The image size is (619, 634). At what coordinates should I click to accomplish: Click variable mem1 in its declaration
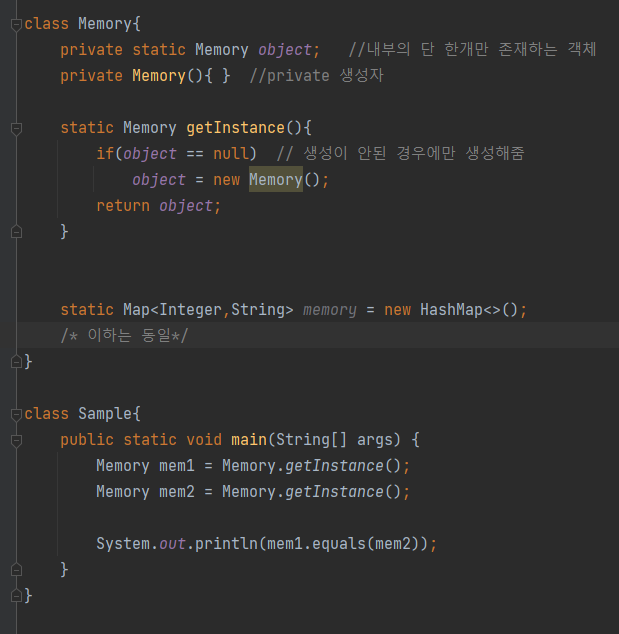[x=177, y=466]
